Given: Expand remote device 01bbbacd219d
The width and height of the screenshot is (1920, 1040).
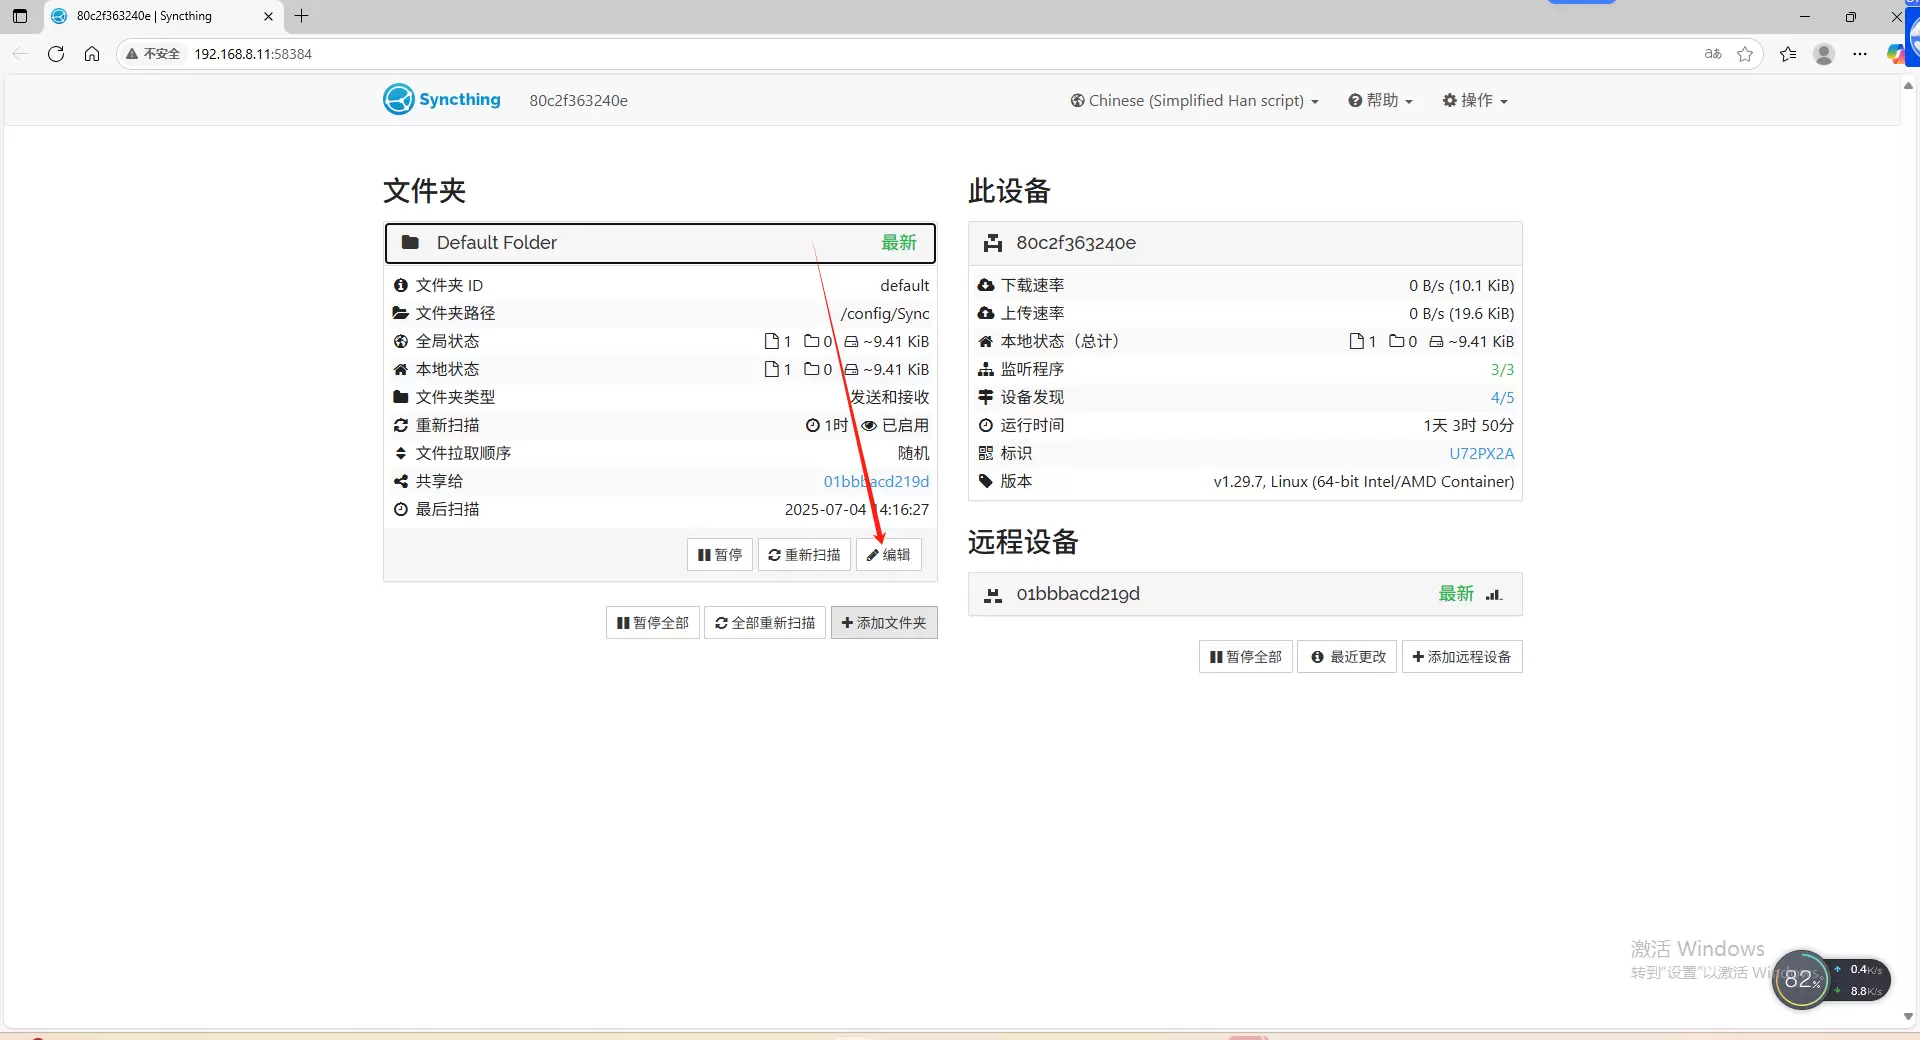Looking at the screenshot, I should [x=1244, y=594].
